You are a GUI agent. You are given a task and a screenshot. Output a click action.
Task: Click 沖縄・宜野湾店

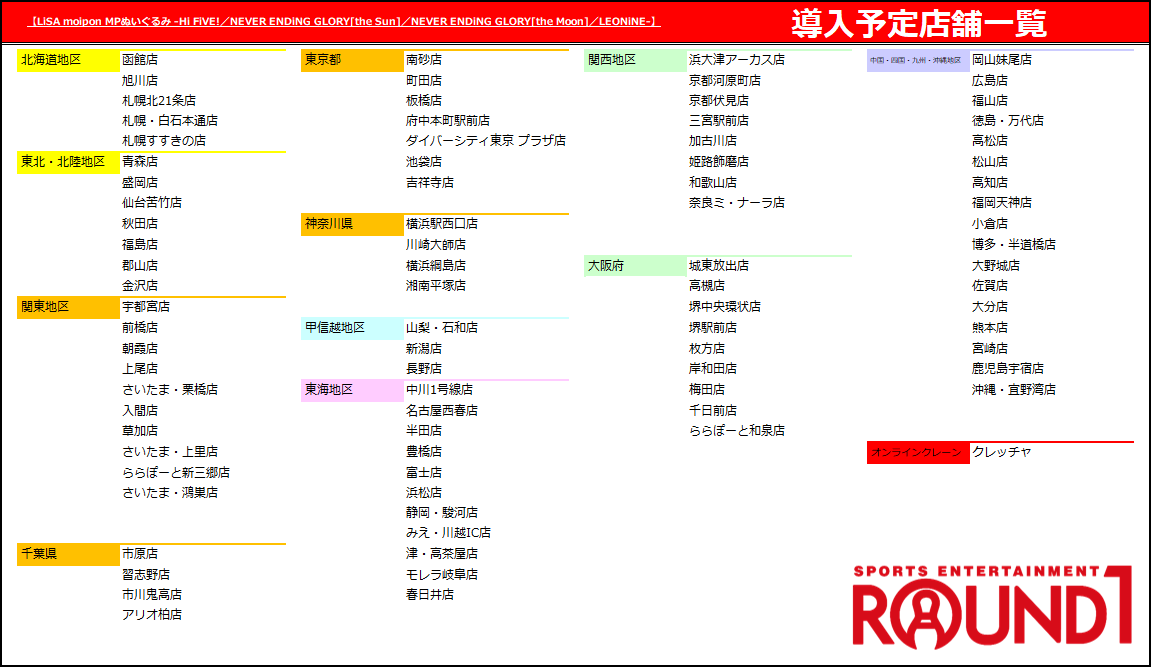point(1014,389)
